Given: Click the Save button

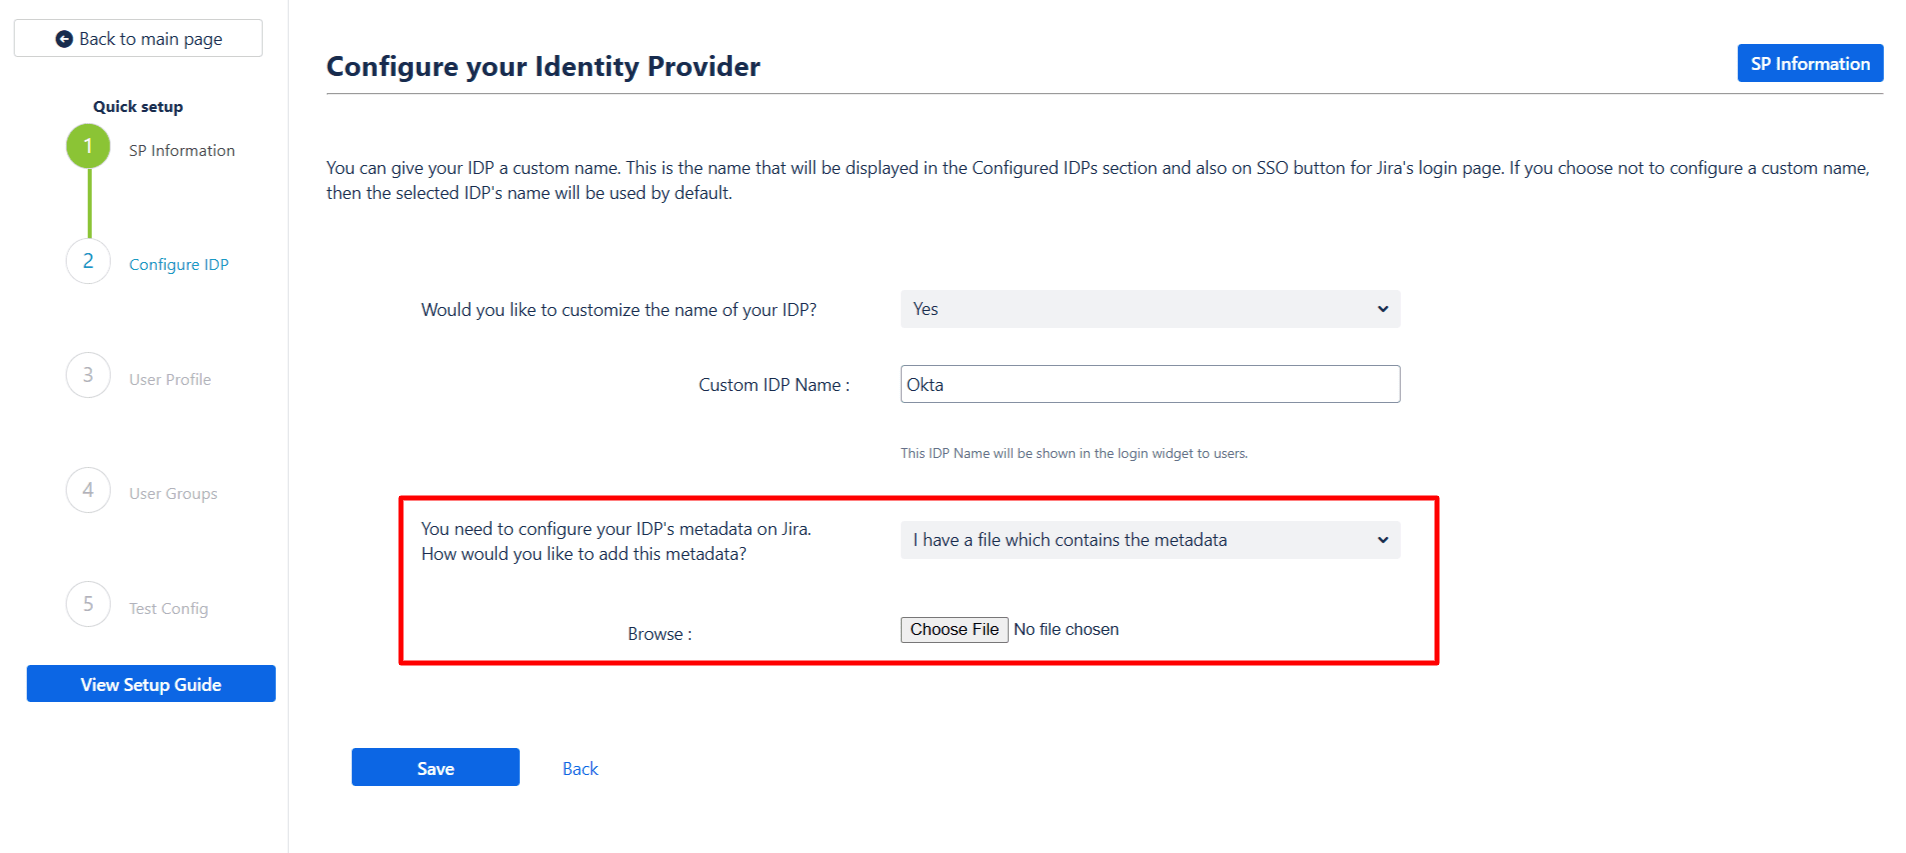Looking at the screenshot, I should (435, 767).
